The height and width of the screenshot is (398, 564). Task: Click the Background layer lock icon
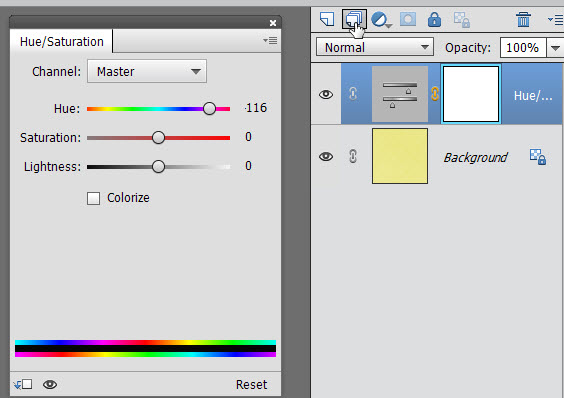(x=538, y=157)
